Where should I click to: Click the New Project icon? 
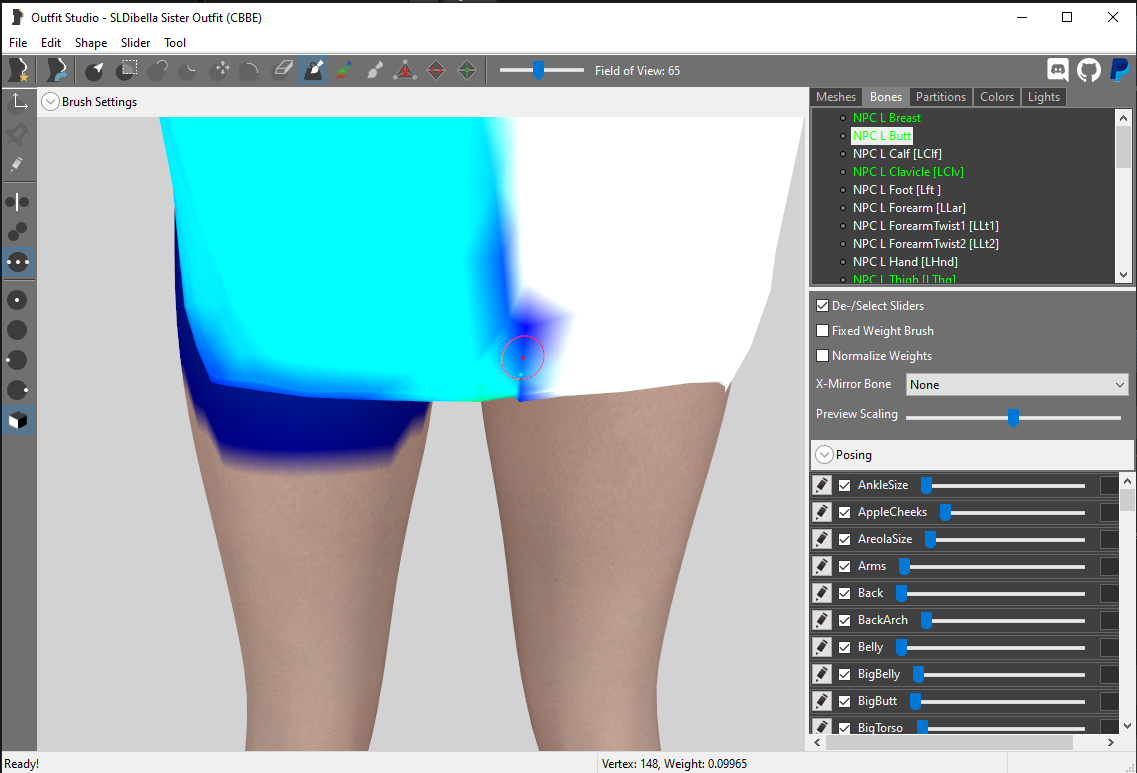[18, 70]
